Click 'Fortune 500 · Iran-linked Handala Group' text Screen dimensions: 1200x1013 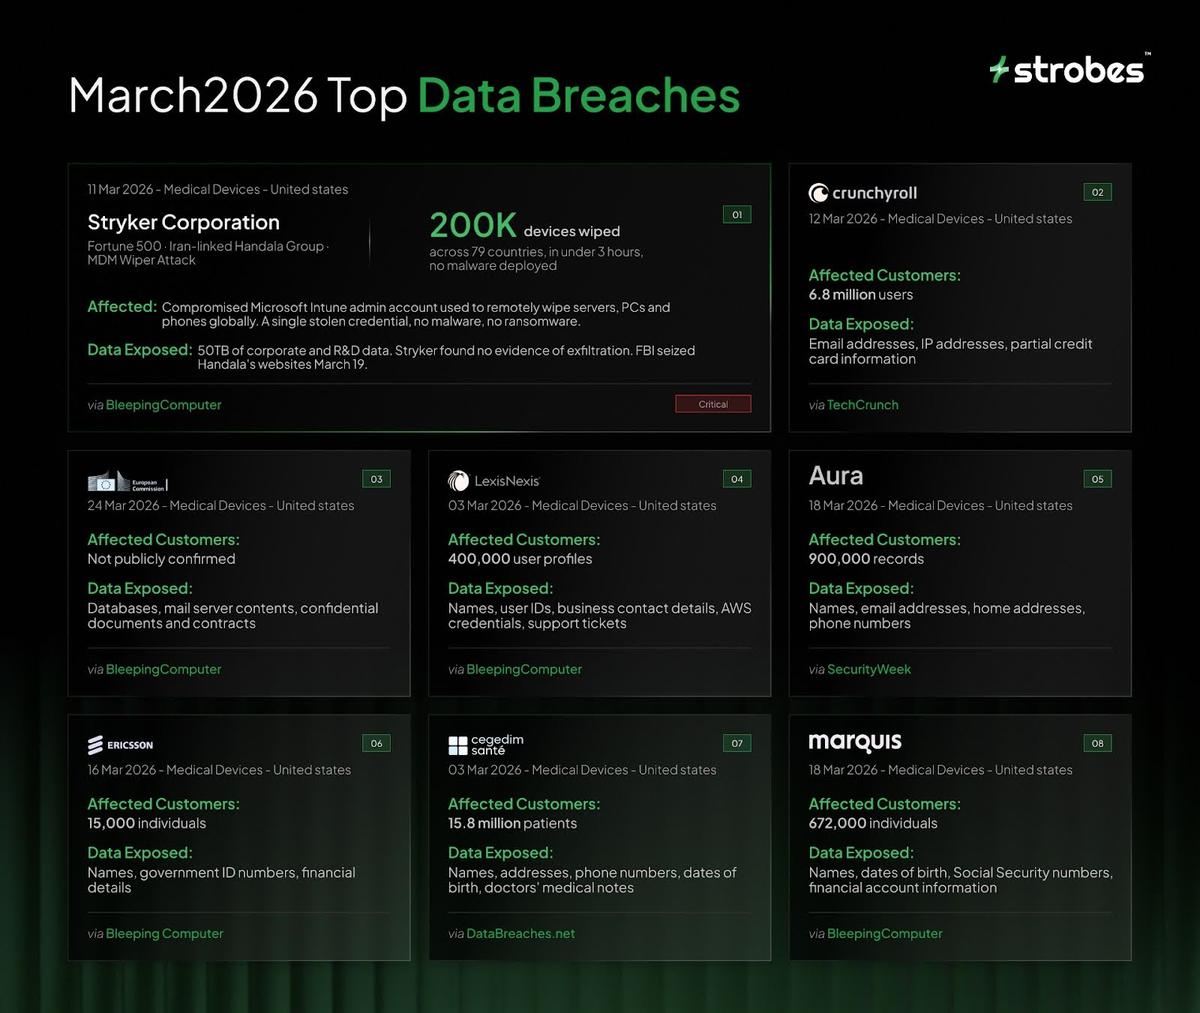[x=207, y=246]
